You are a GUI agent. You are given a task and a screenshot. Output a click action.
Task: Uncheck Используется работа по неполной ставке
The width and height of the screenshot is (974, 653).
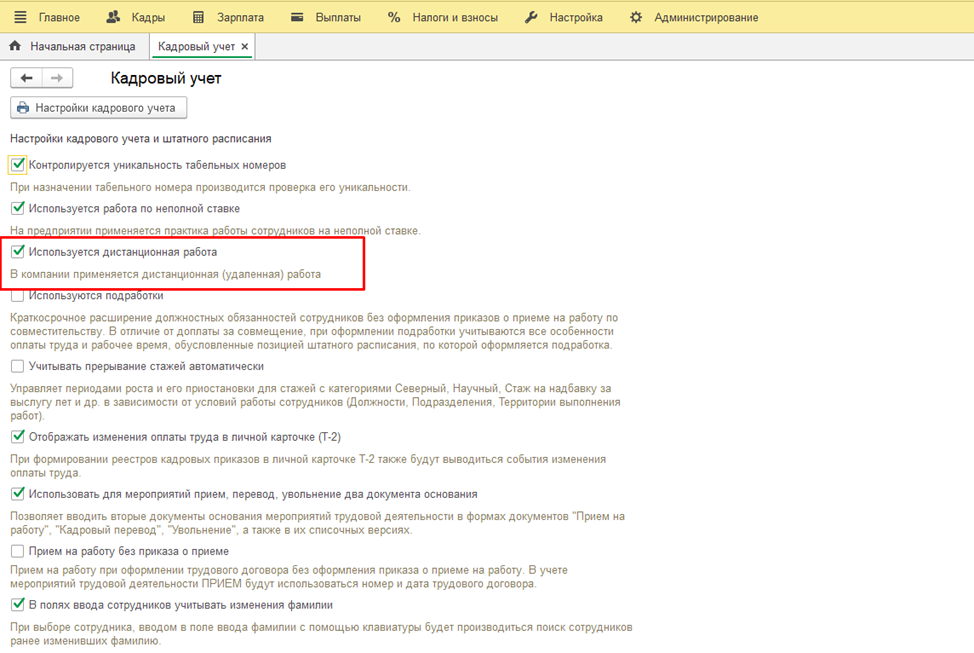tap(18, 208)
